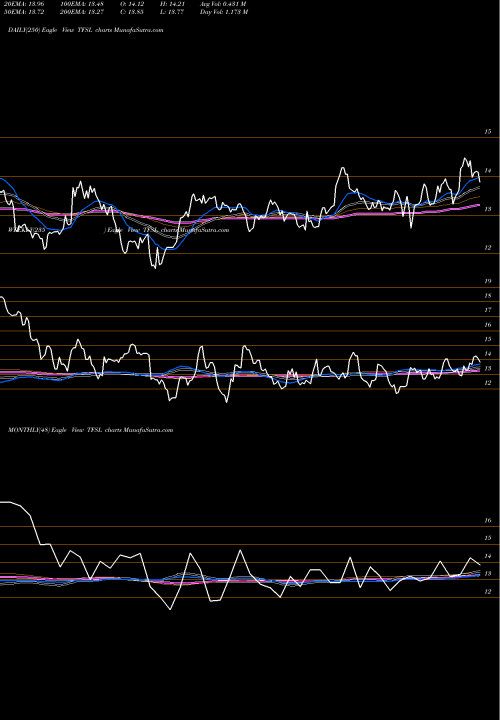This screenshot has width=500, height=720.
Task: Click the 200EMA value in the header
Action: (82, 12)
